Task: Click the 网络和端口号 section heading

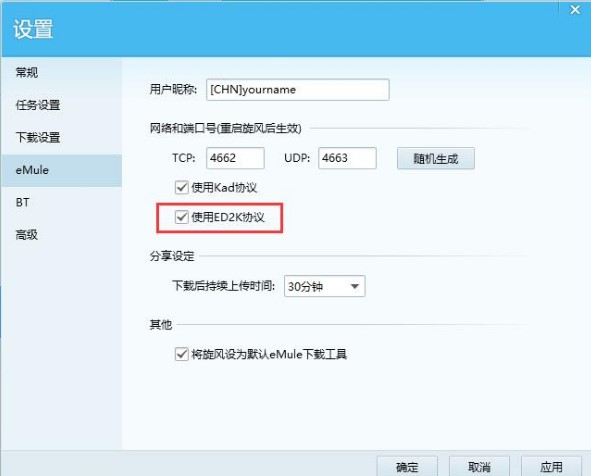Action: coord(225,129)
